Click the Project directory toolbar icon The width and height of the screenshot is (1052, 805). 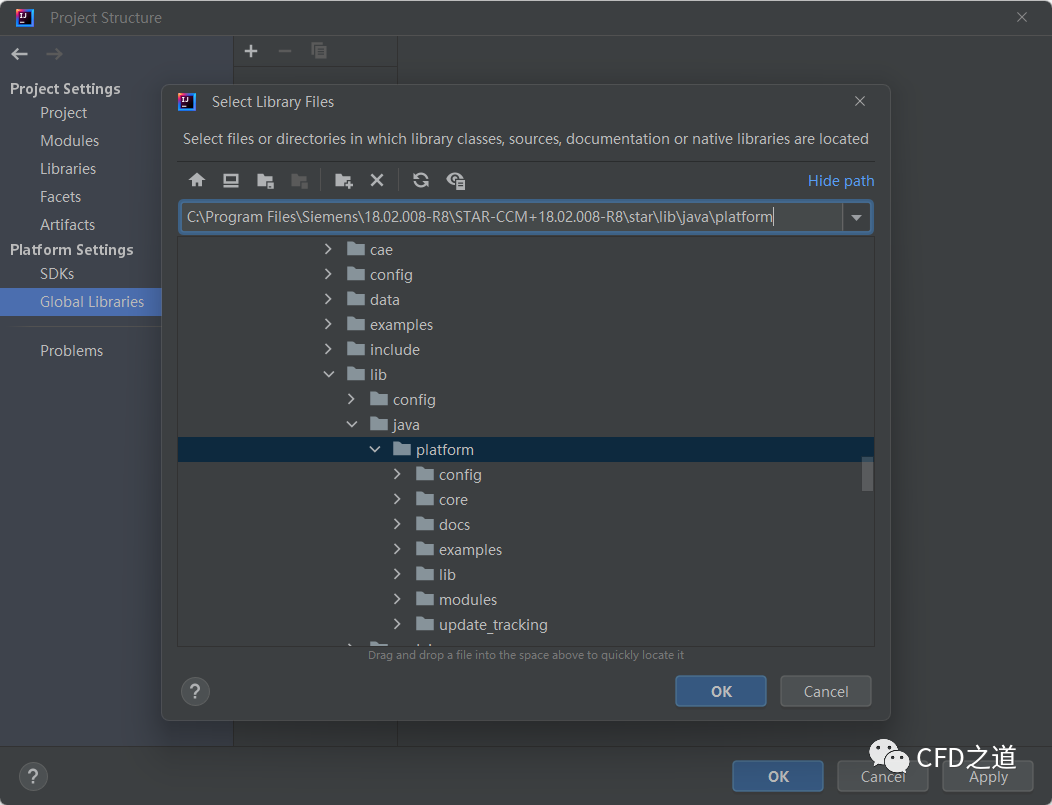pyautogui.click(x=265, y=180)
